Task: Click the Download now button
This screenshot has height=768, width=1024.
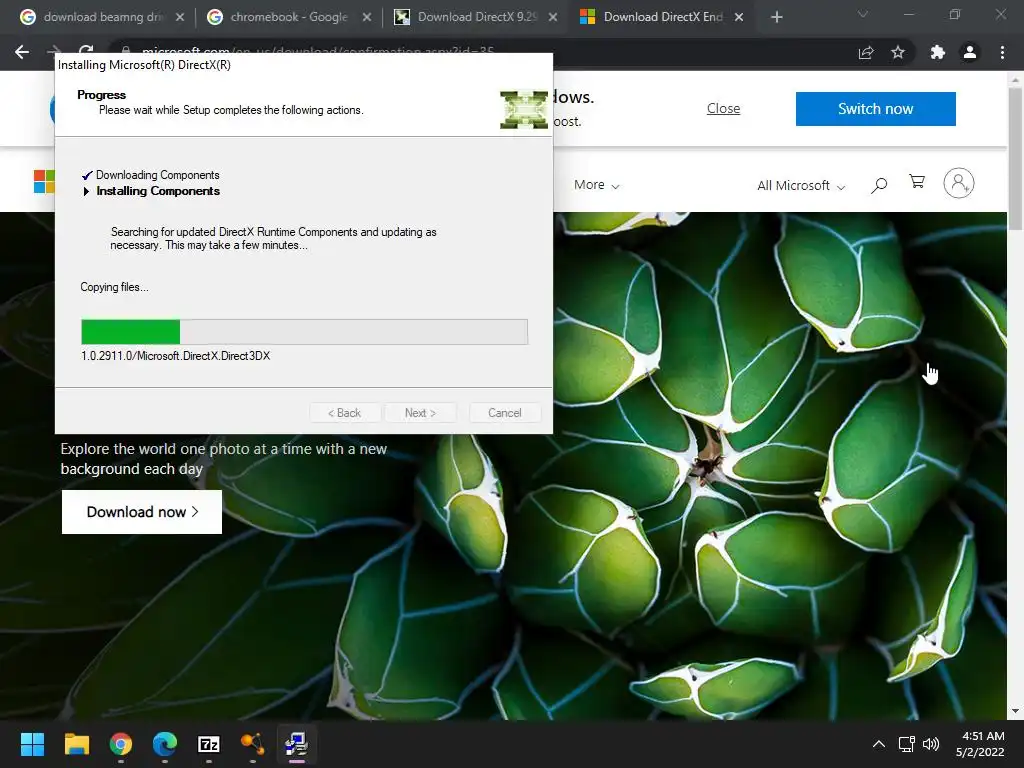Action: [x=142, y=512]
